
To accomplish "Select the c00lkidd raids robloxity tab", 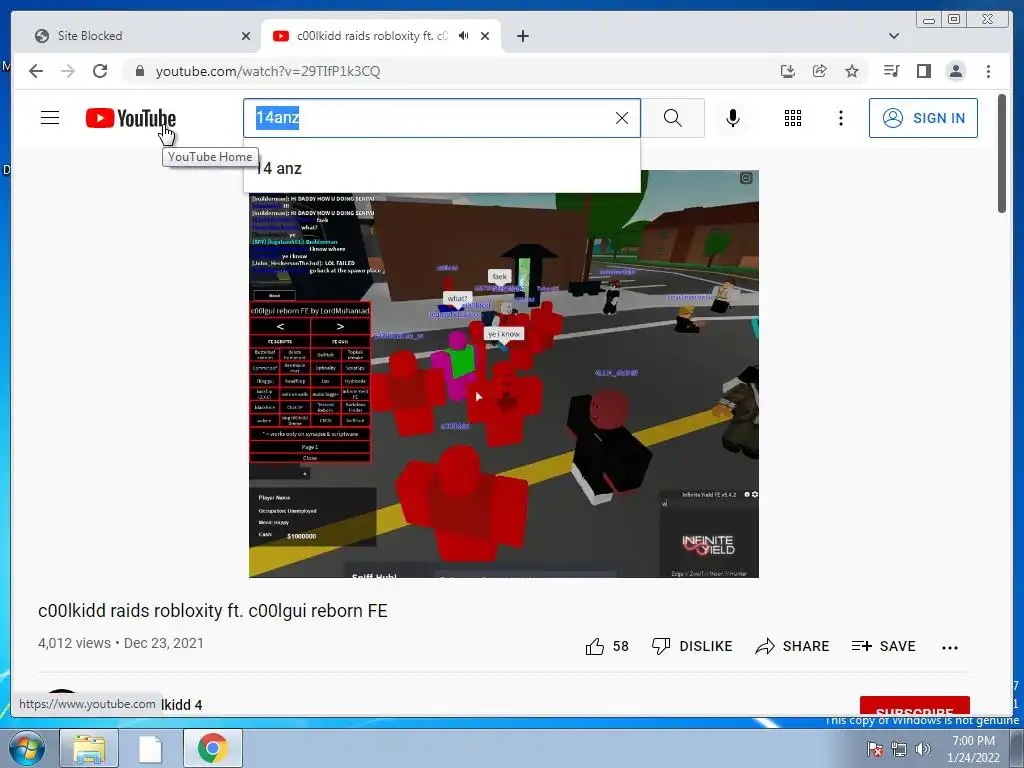I will pos(372,36).
